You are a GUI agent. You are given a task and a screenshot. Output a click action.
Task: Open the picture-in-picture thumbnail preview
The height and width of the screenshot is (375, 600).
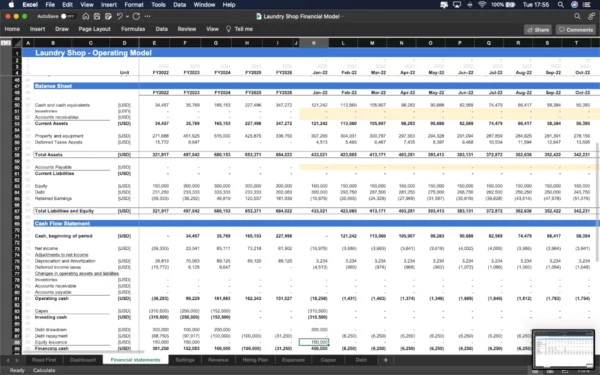tap(563, 349)
